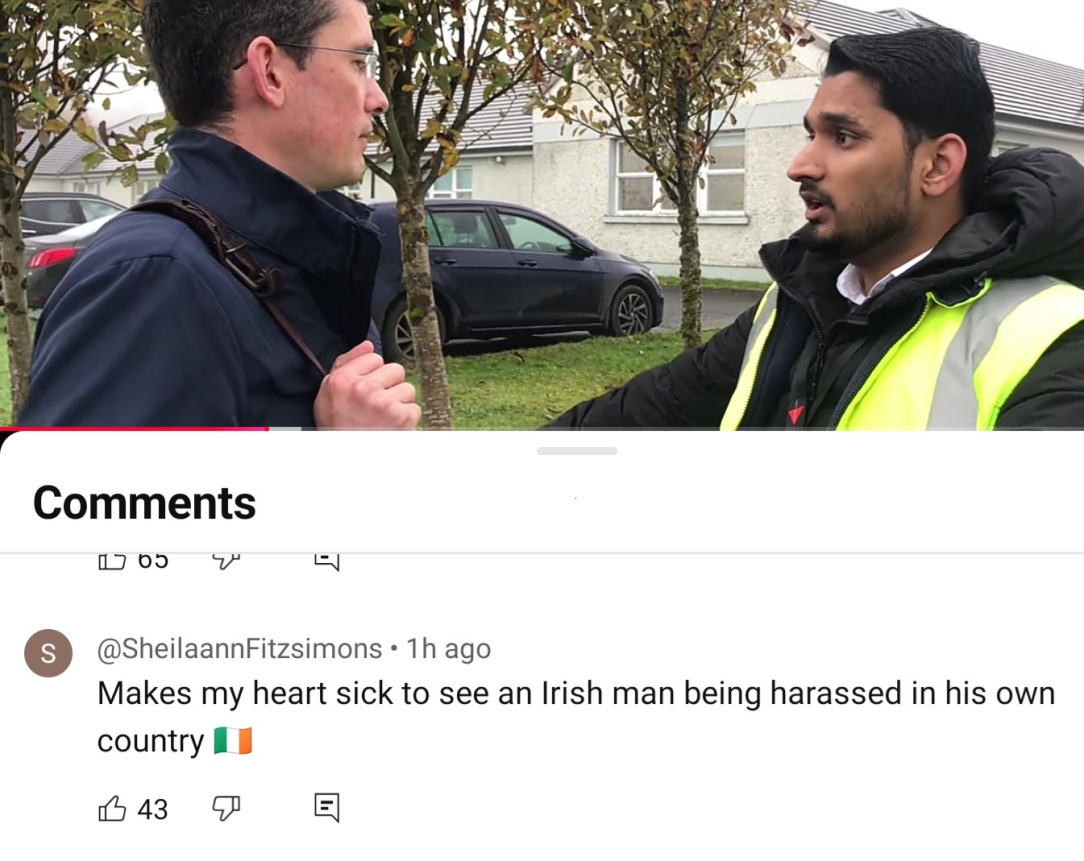Reply to the previous comment above
Viewport: 1084px width, 861px height.
pos(326,562)
